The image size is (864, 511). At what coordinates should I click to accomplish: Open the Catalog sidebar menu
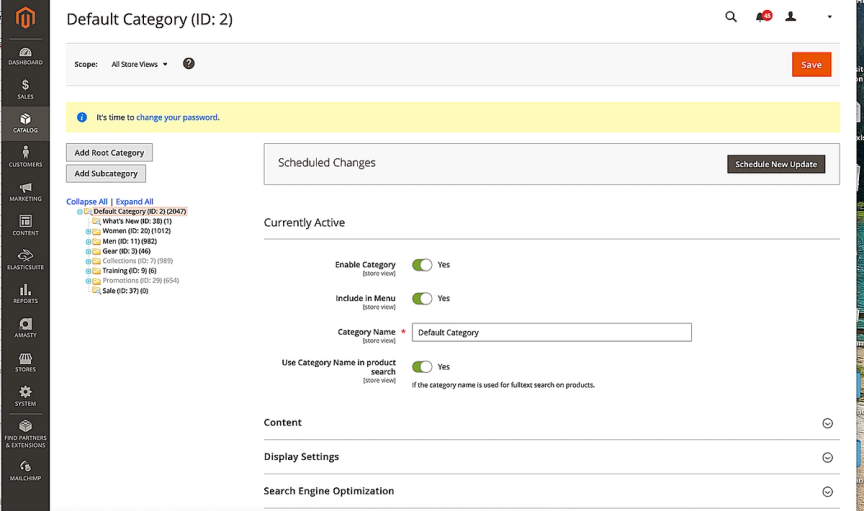tap(25, 123)
